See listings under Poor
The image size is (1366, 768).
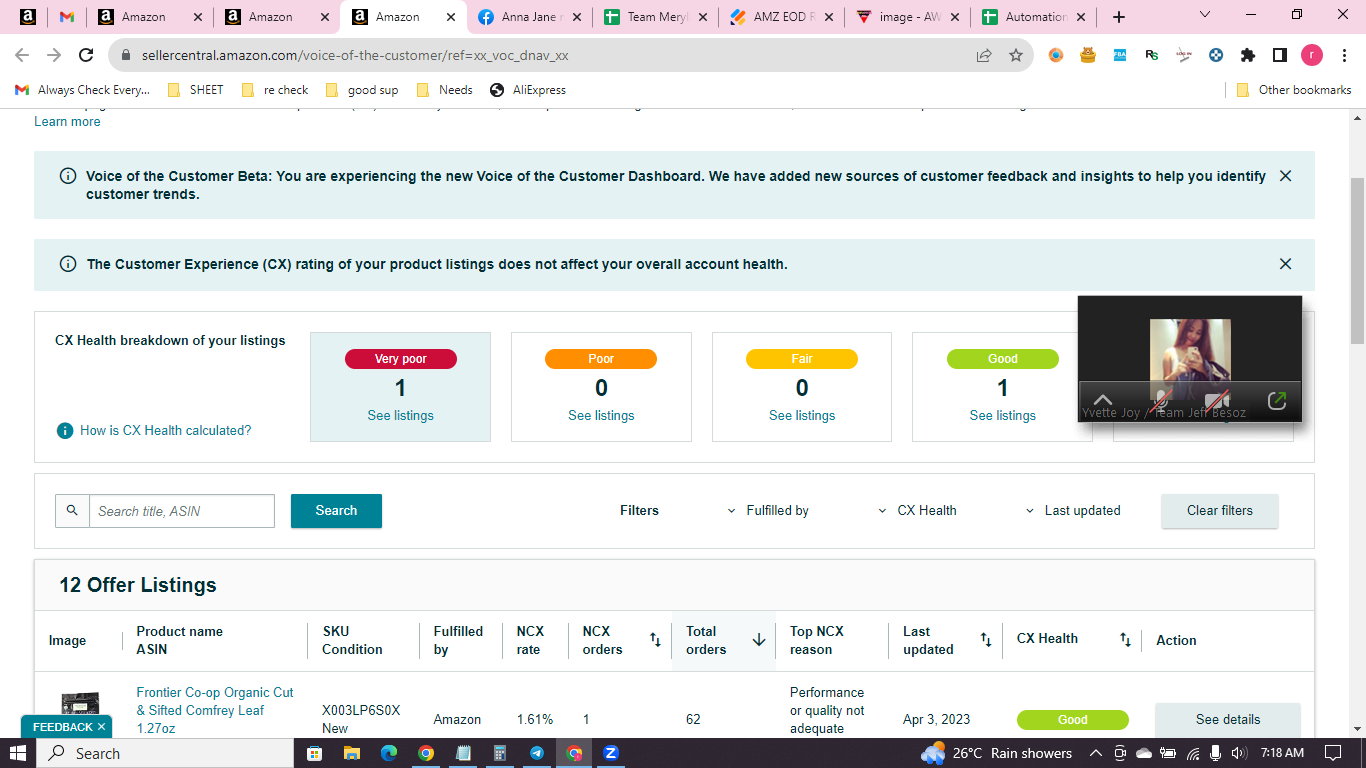click(601, 415)
